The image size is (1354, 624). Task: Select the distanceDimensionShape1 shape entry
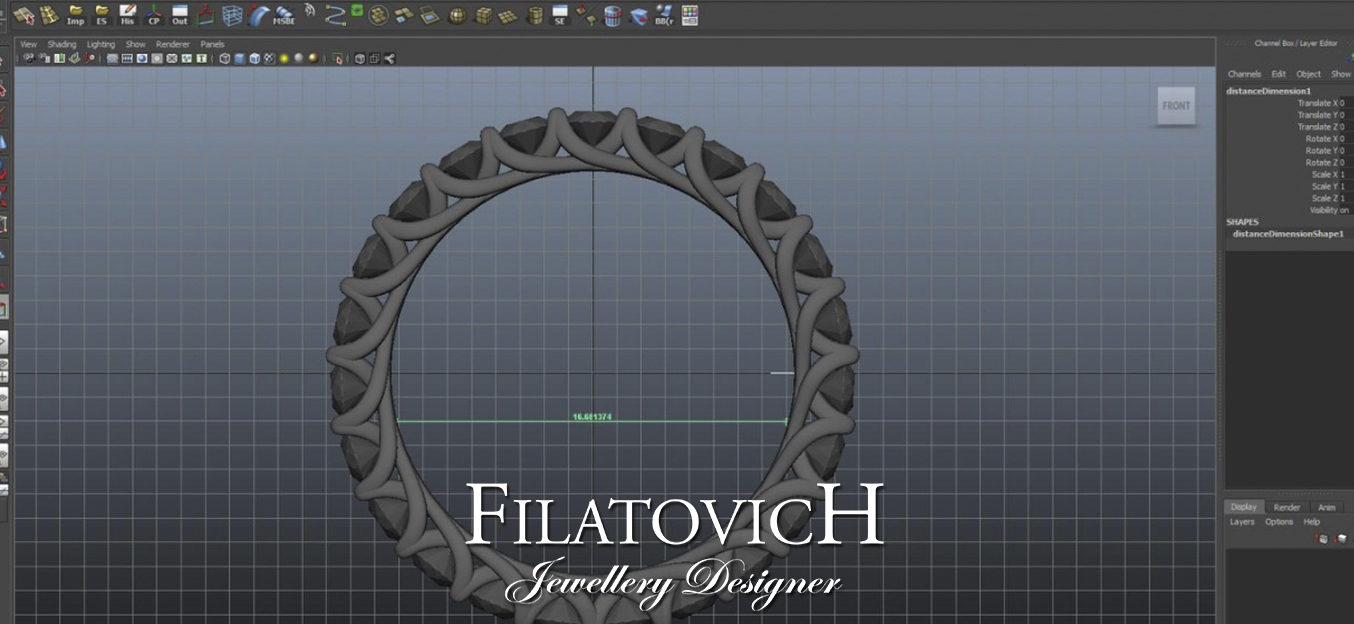point(1288,233)
